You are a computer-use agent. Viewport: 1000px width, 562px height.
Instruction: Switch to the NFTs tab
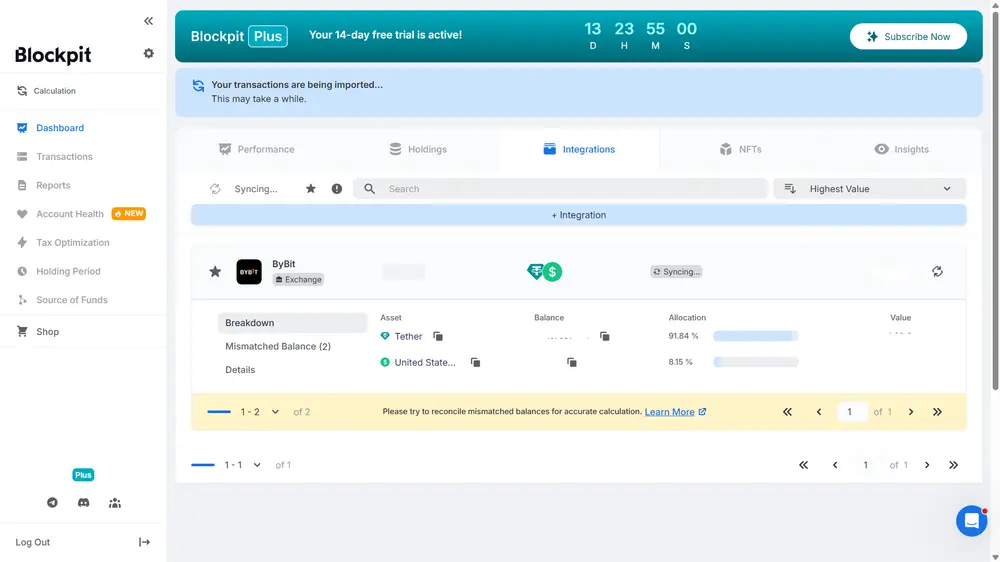[x=740, y=149]
